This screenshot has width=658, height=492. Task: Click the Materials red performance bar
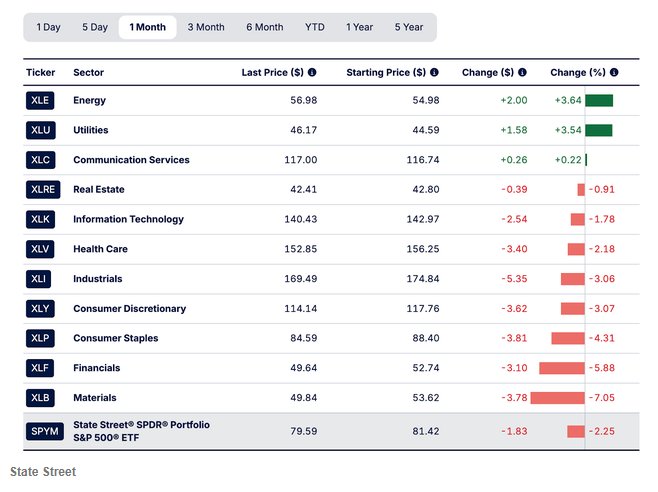coord(557,398)
